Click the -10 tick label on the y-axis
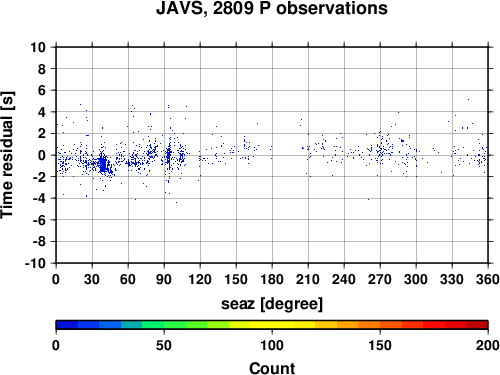This screenshot has height=375, width=500. [35, 263]
